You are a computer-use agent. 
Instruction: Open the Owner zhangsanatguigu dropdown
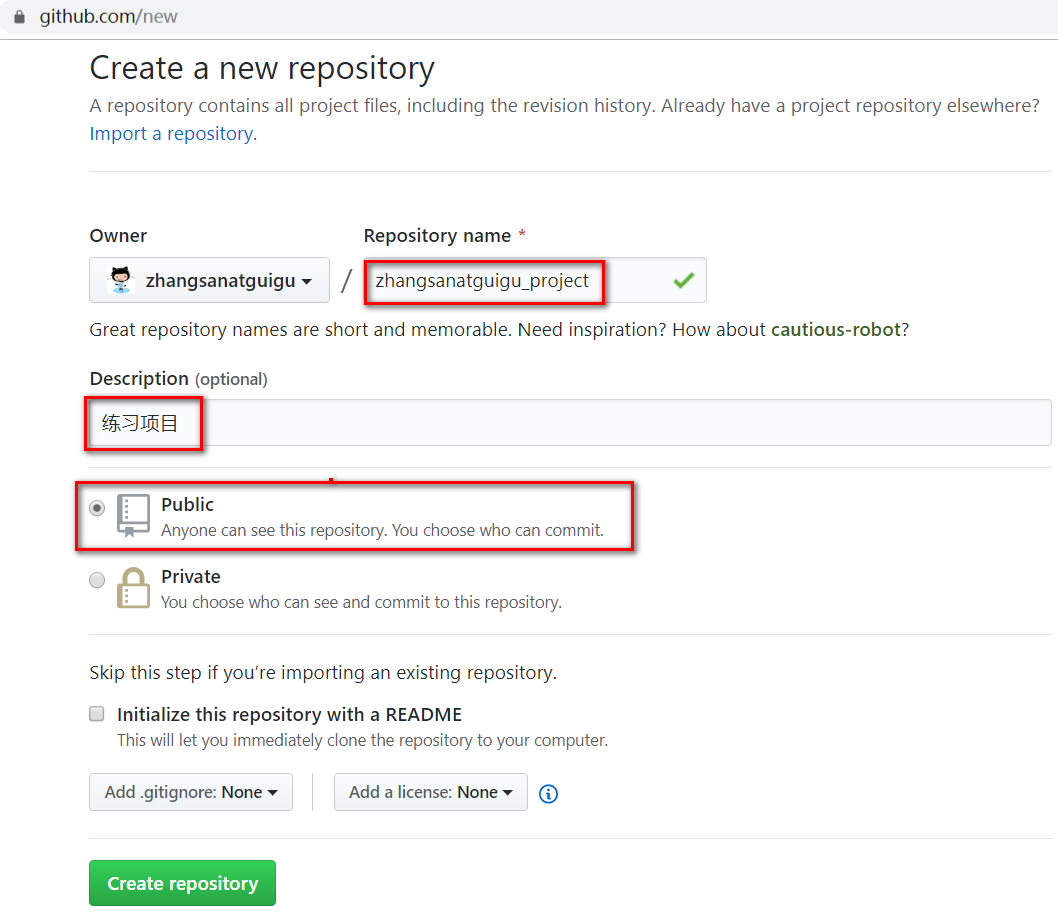tap(210, 281)
